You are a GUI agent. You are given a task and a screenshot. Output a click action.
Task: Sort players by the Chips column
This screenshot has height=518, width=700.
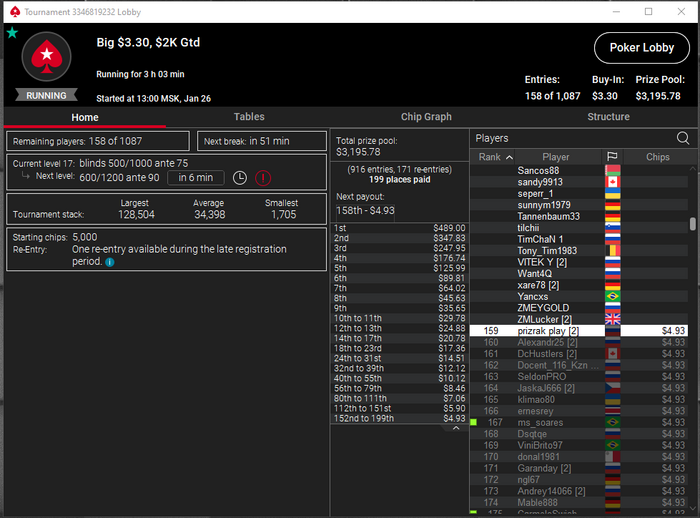pos(657,157)
